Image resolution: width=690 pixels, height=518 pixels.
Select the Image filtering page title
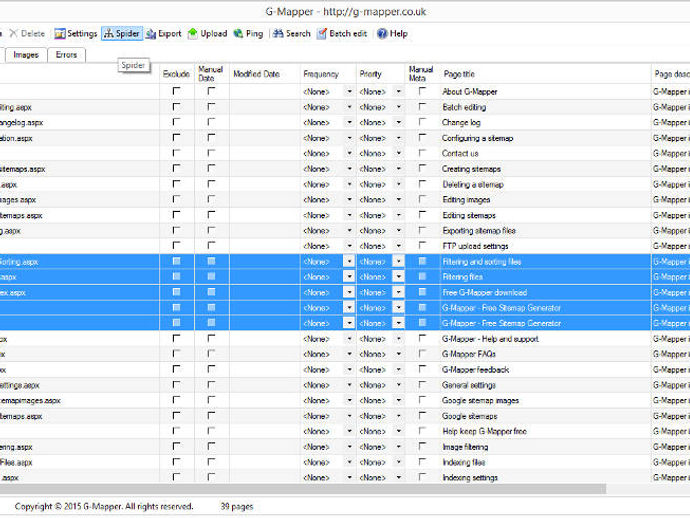coord(465,447)
